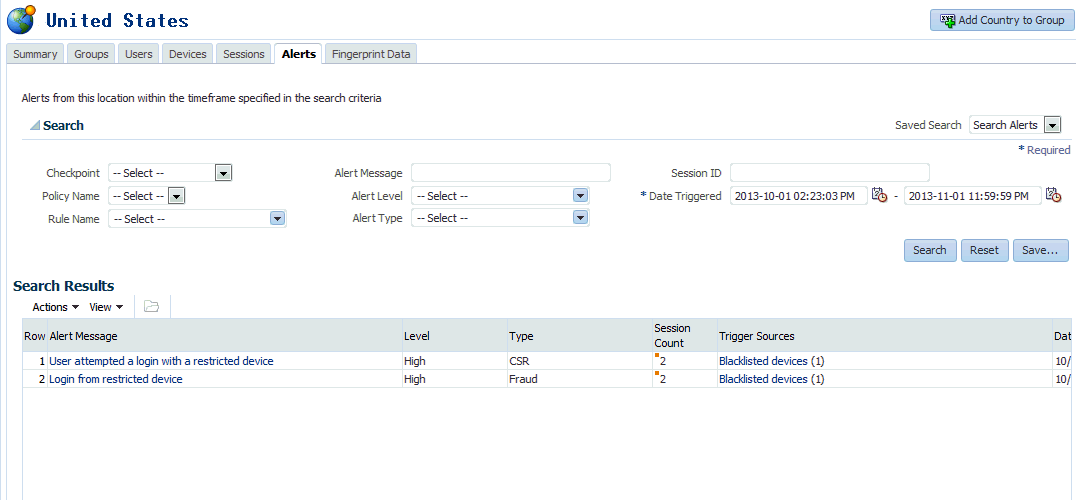Viewport: 1076px width, 500px height.
Task: Open the Alert Level dropdown
Action: click(581, 195)
